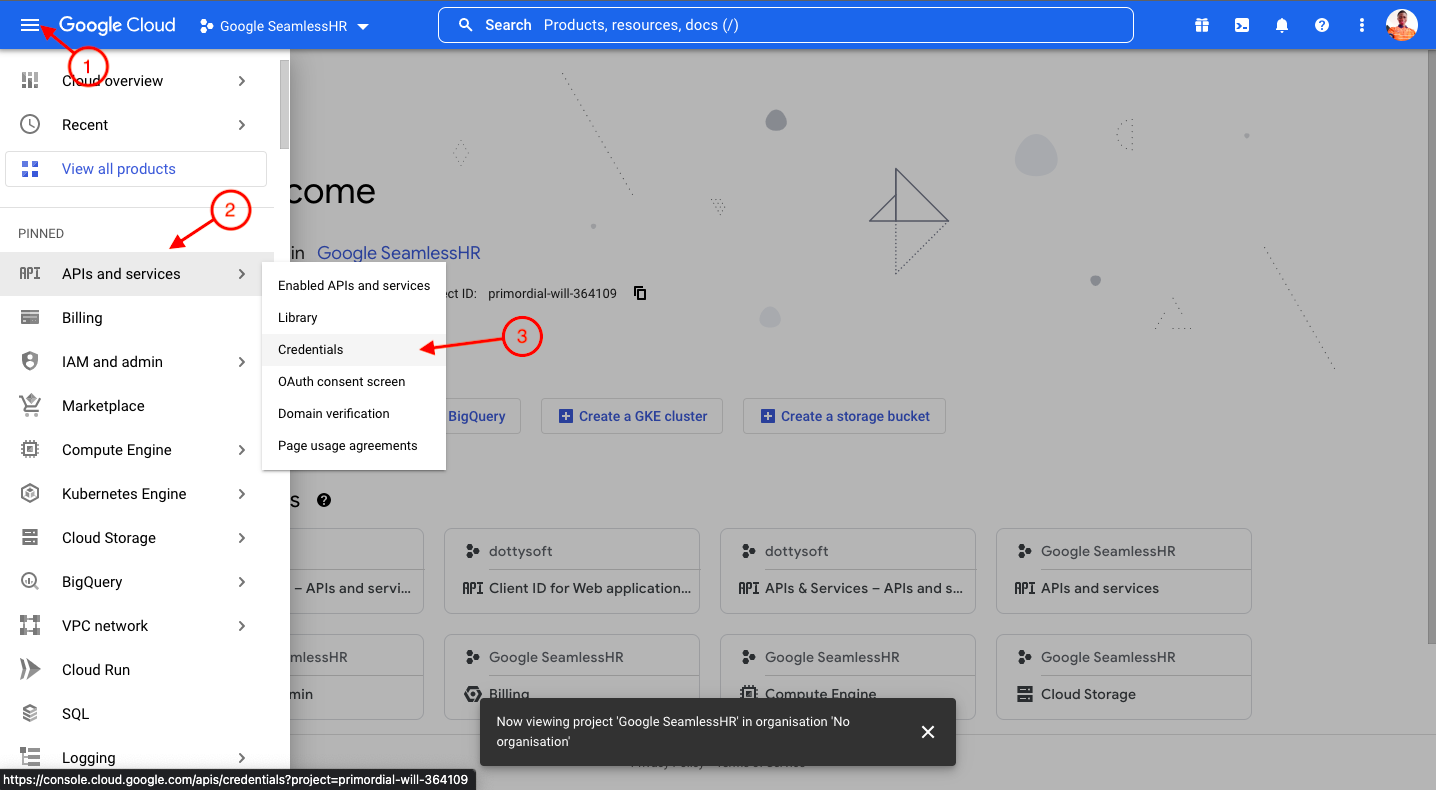
Task: Expand Compute Engine submenu arrow
Action: point(242,450)
